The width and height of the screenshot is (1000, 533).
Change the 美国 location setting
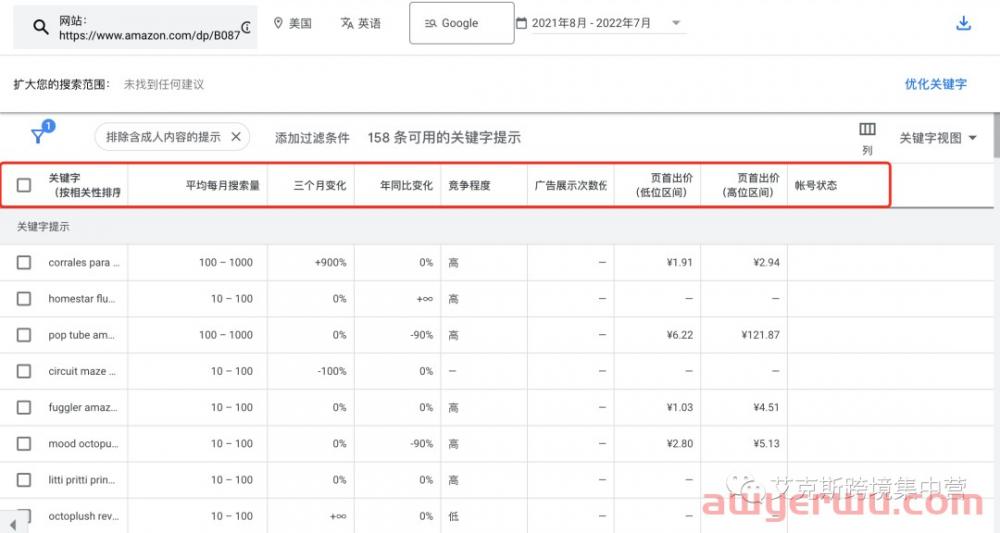[x=293, y=23]
